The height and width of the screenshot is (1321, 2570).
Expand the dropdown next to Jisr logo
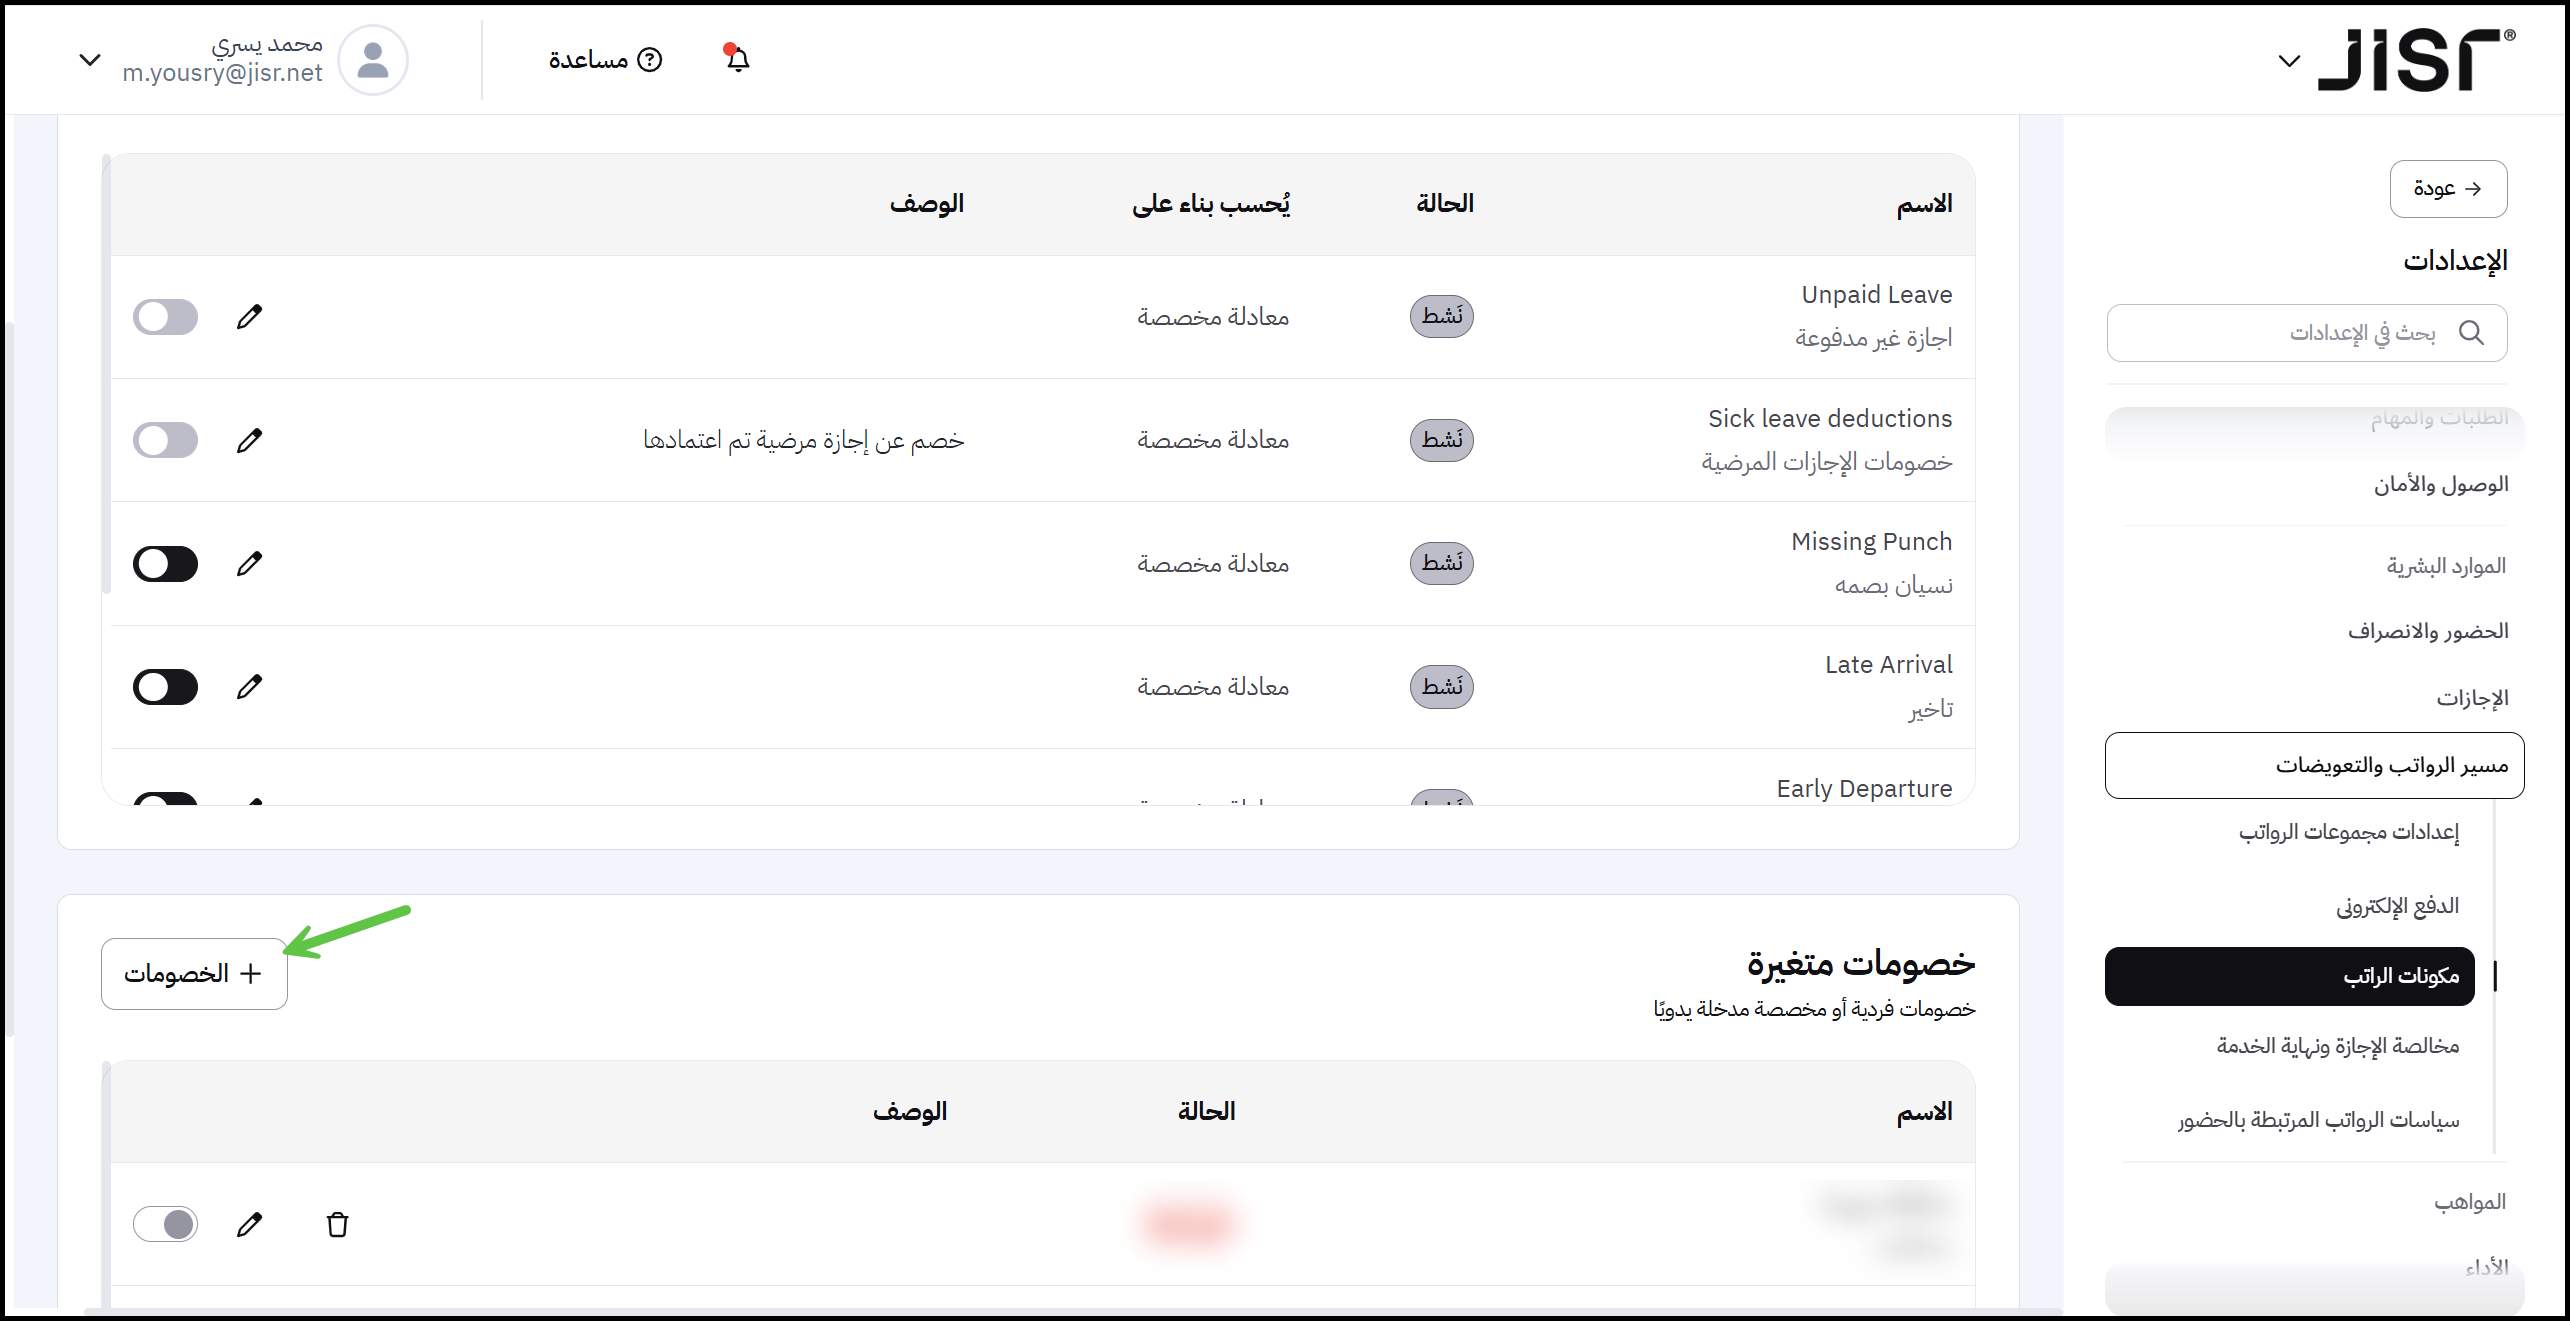pos(2289,62)
